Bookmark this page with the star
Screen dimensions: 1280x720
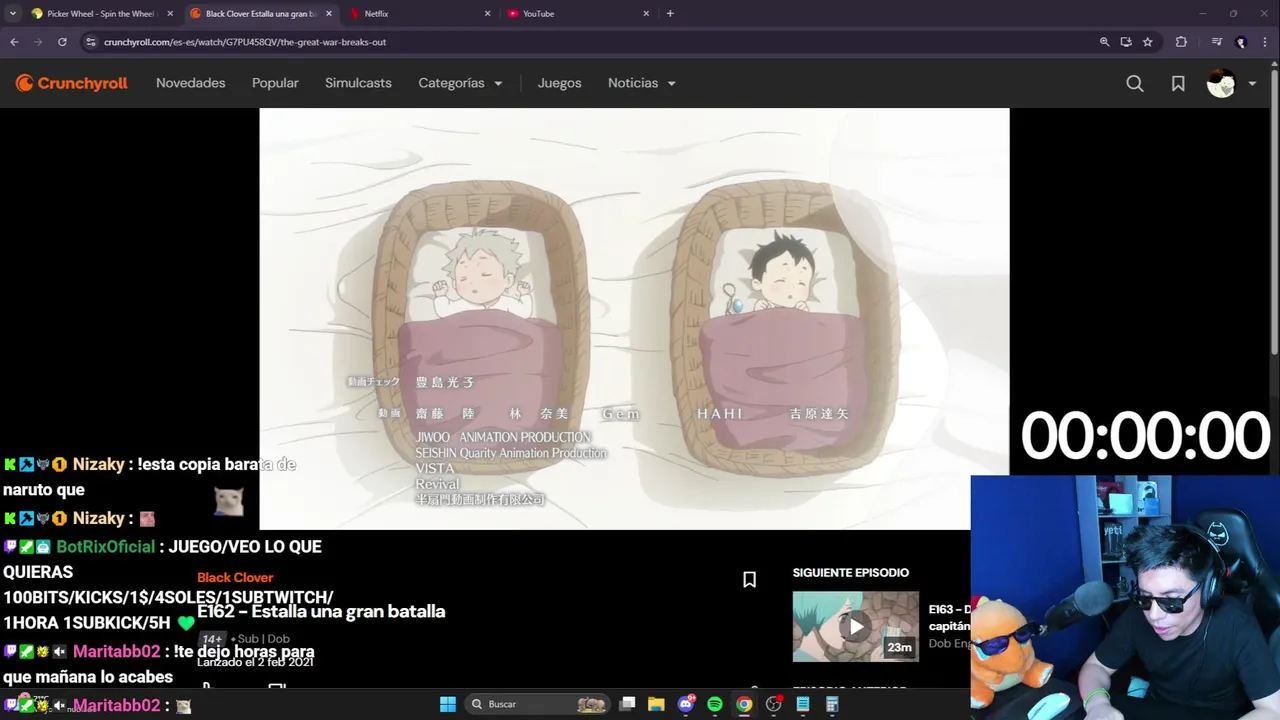1148,42
